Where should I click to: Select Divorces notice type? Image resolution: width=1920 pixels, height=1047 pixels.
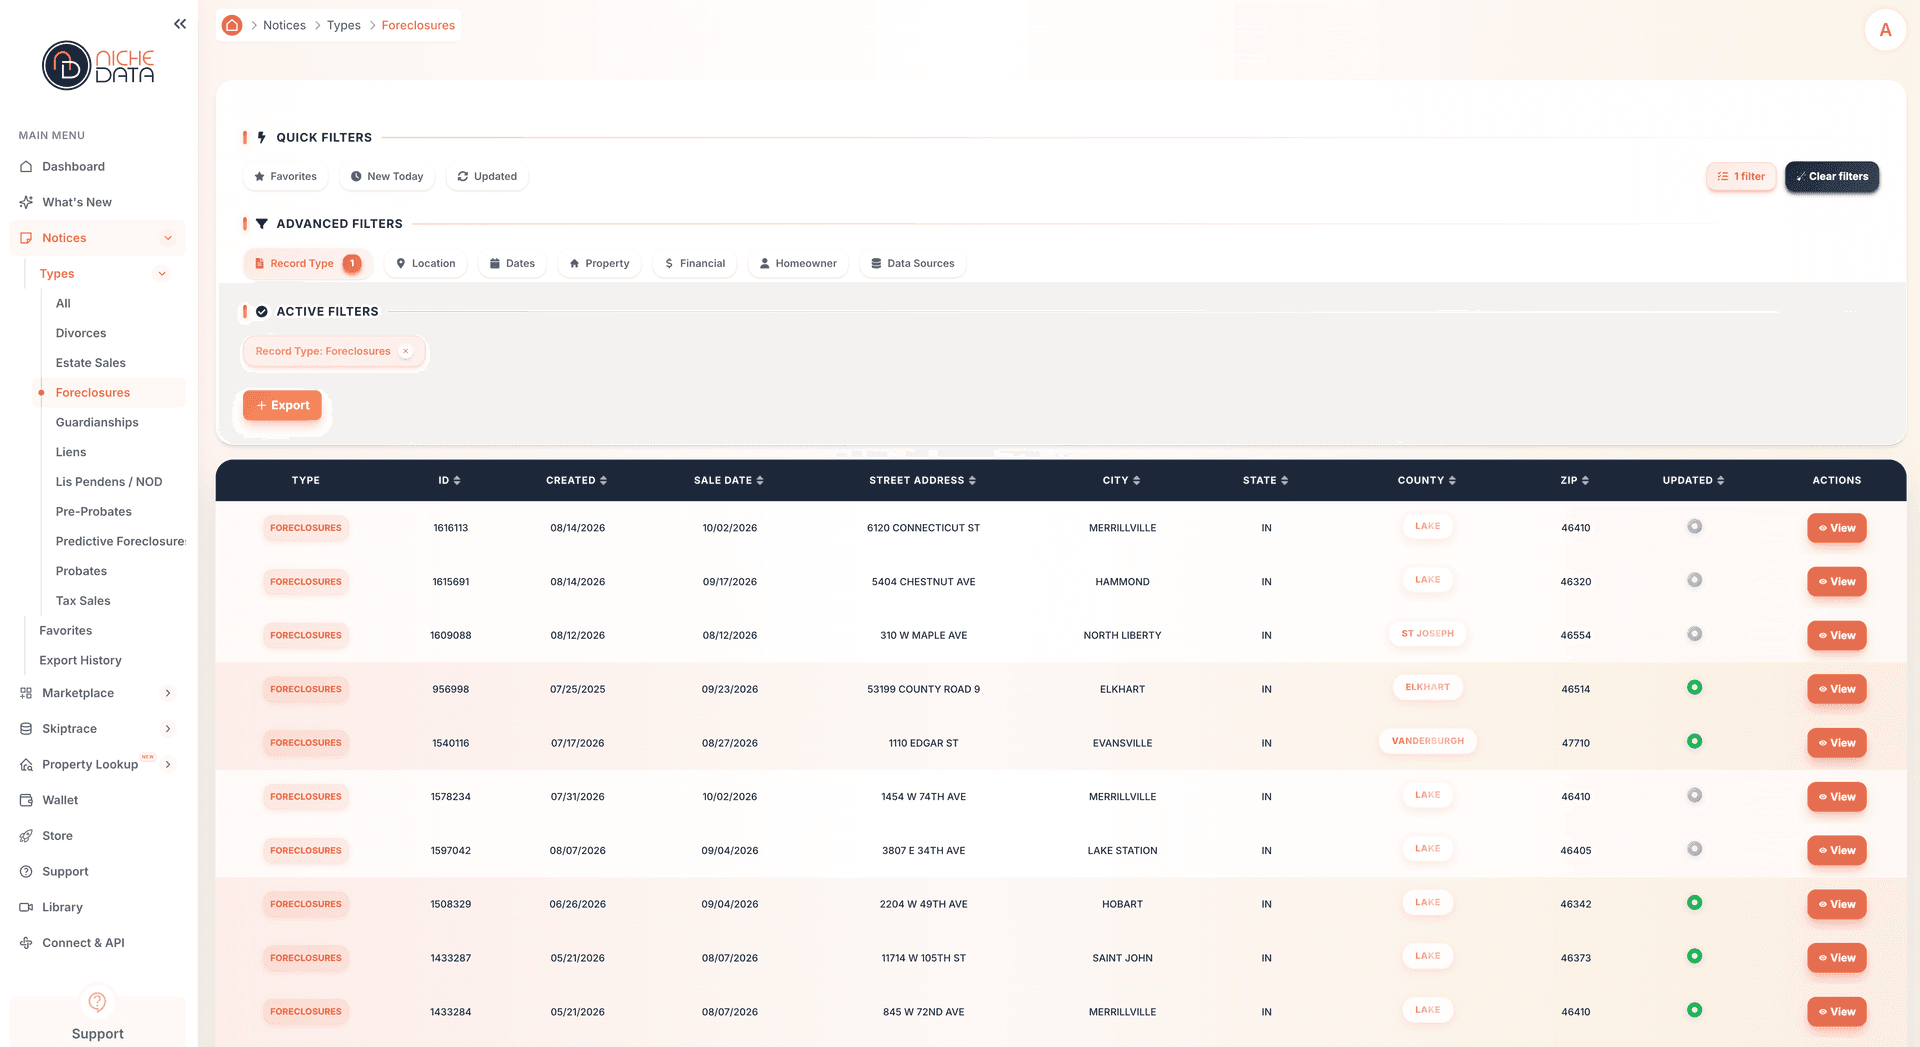[x=81, y=333]
